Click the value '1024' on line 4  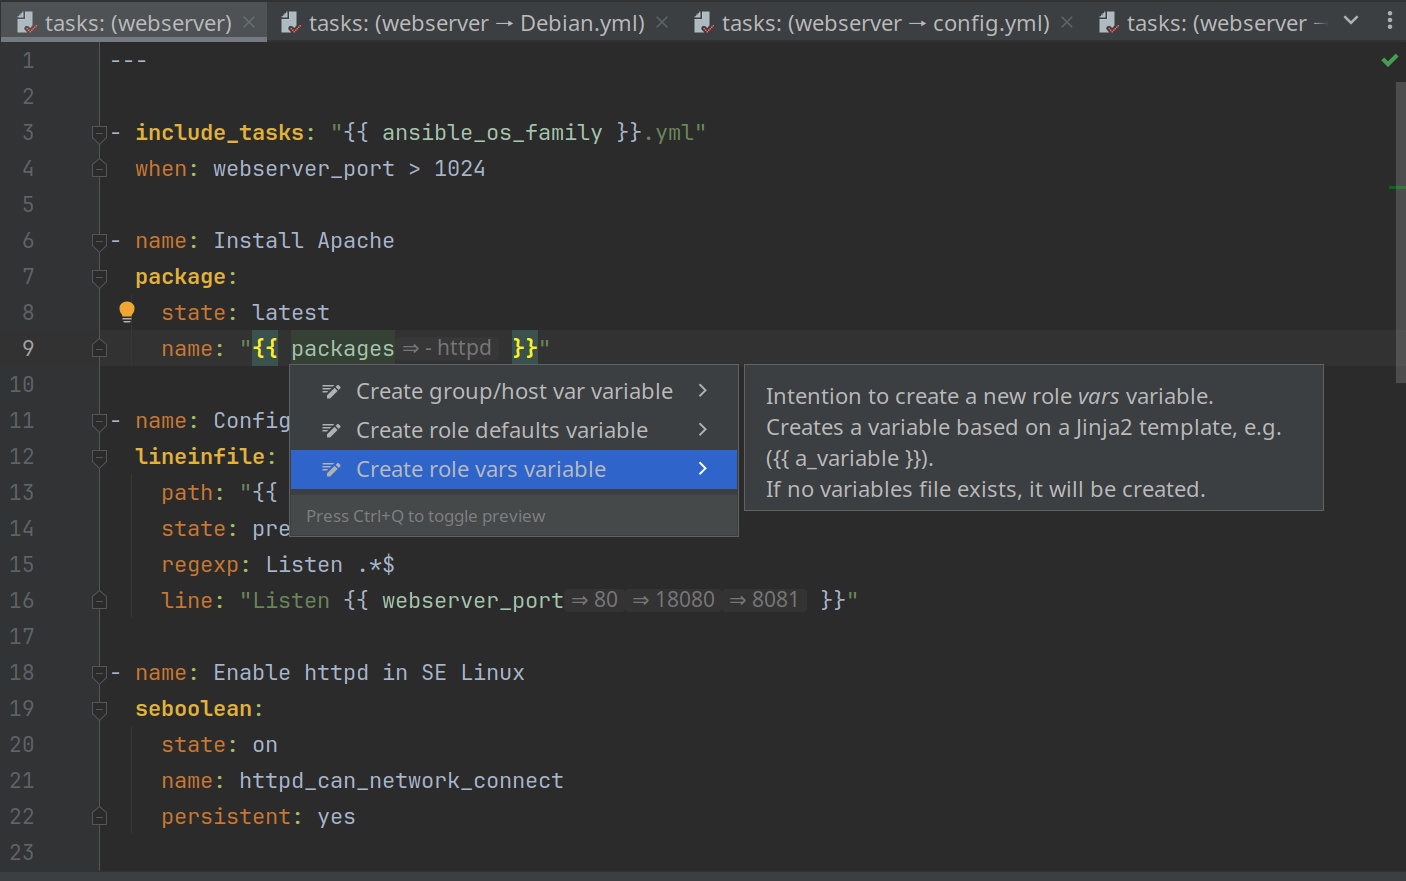point(460,168)
